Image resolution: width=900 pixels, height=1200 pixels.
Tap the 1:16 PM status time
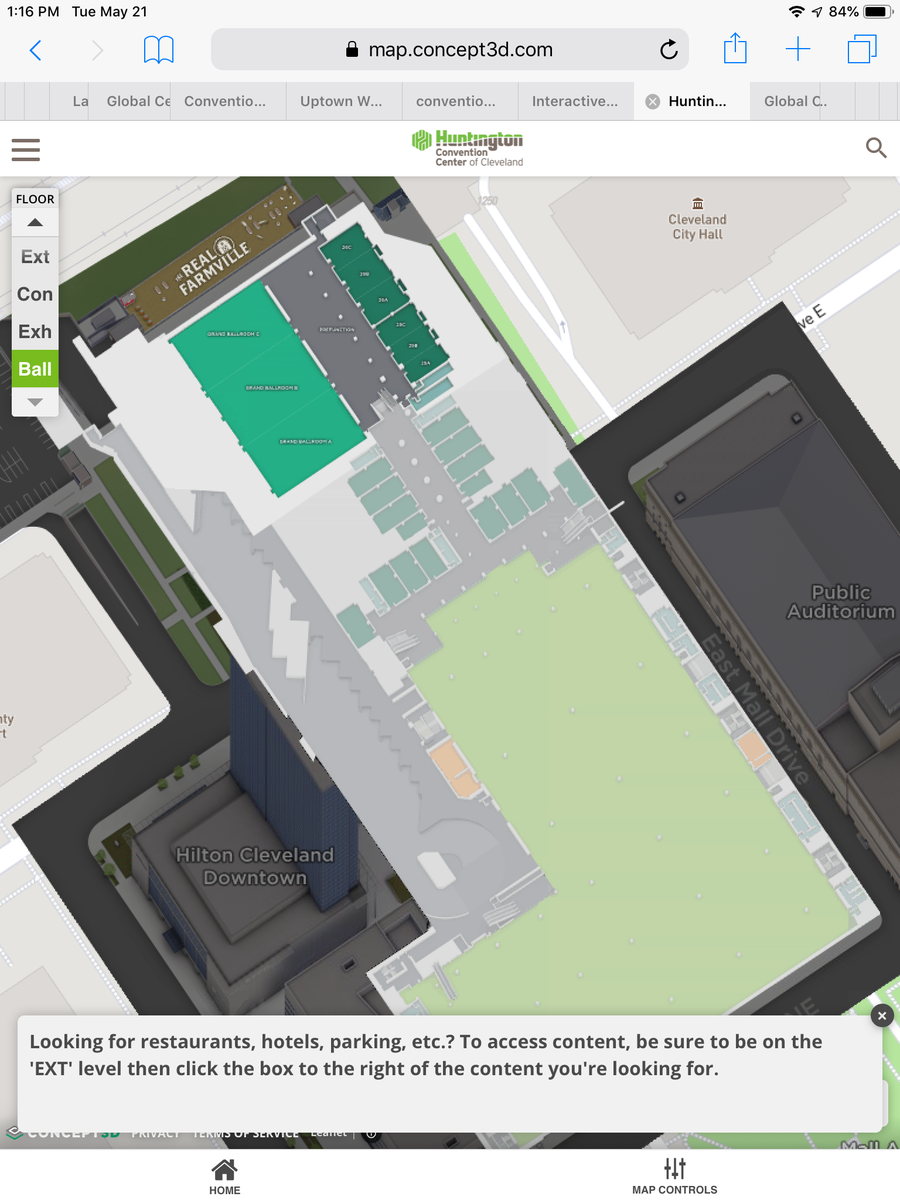pos(33,12)
